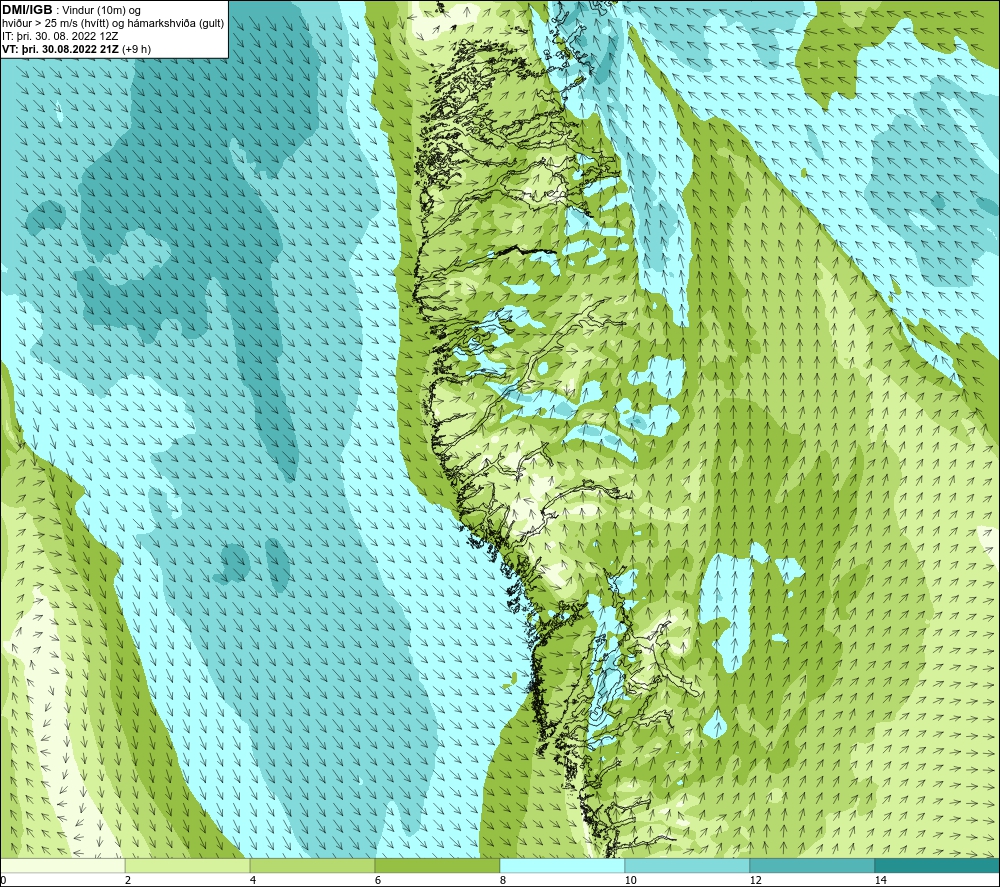
Task: Click the DMI/IGB title text
Action: (x=27, y=10)
